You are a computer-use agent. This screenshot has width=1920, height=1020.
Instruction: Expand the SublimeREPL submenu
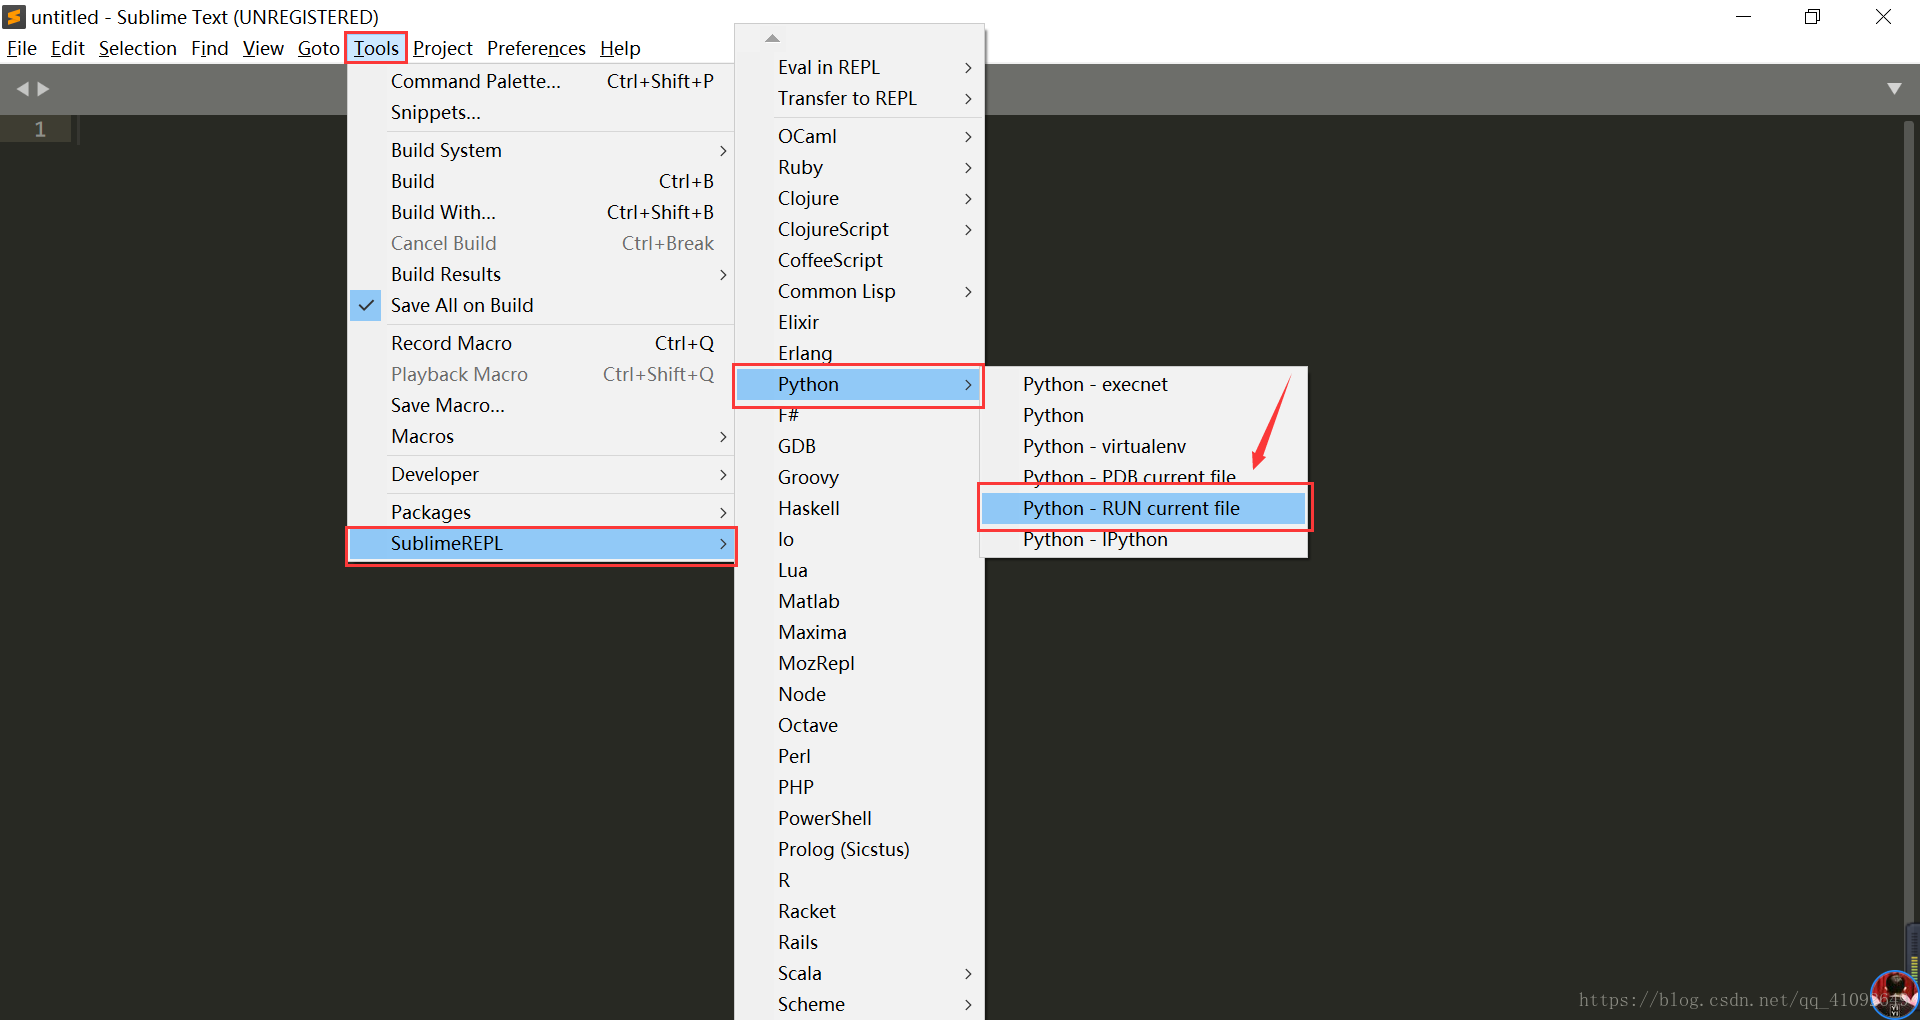point(541,543)
